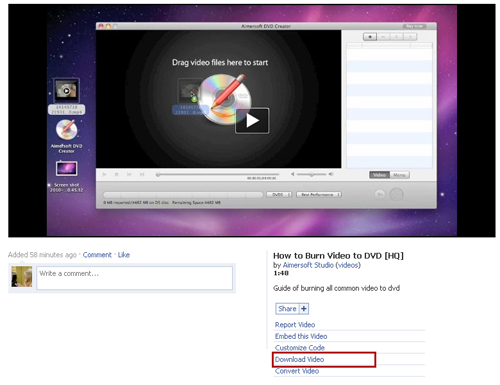Screen dimensions: 500x385
Task: Click the add (+) button in DVD Creator list toolbar
Action: point(370,37)
